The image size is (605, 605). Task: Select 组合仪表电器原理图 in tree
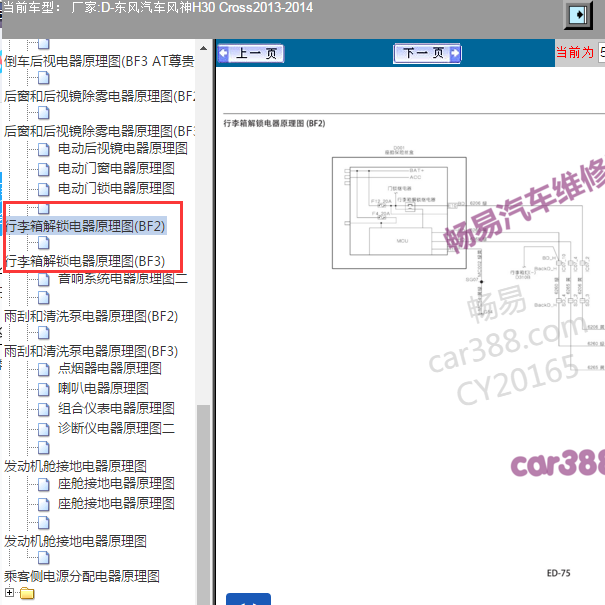[116, 408]
